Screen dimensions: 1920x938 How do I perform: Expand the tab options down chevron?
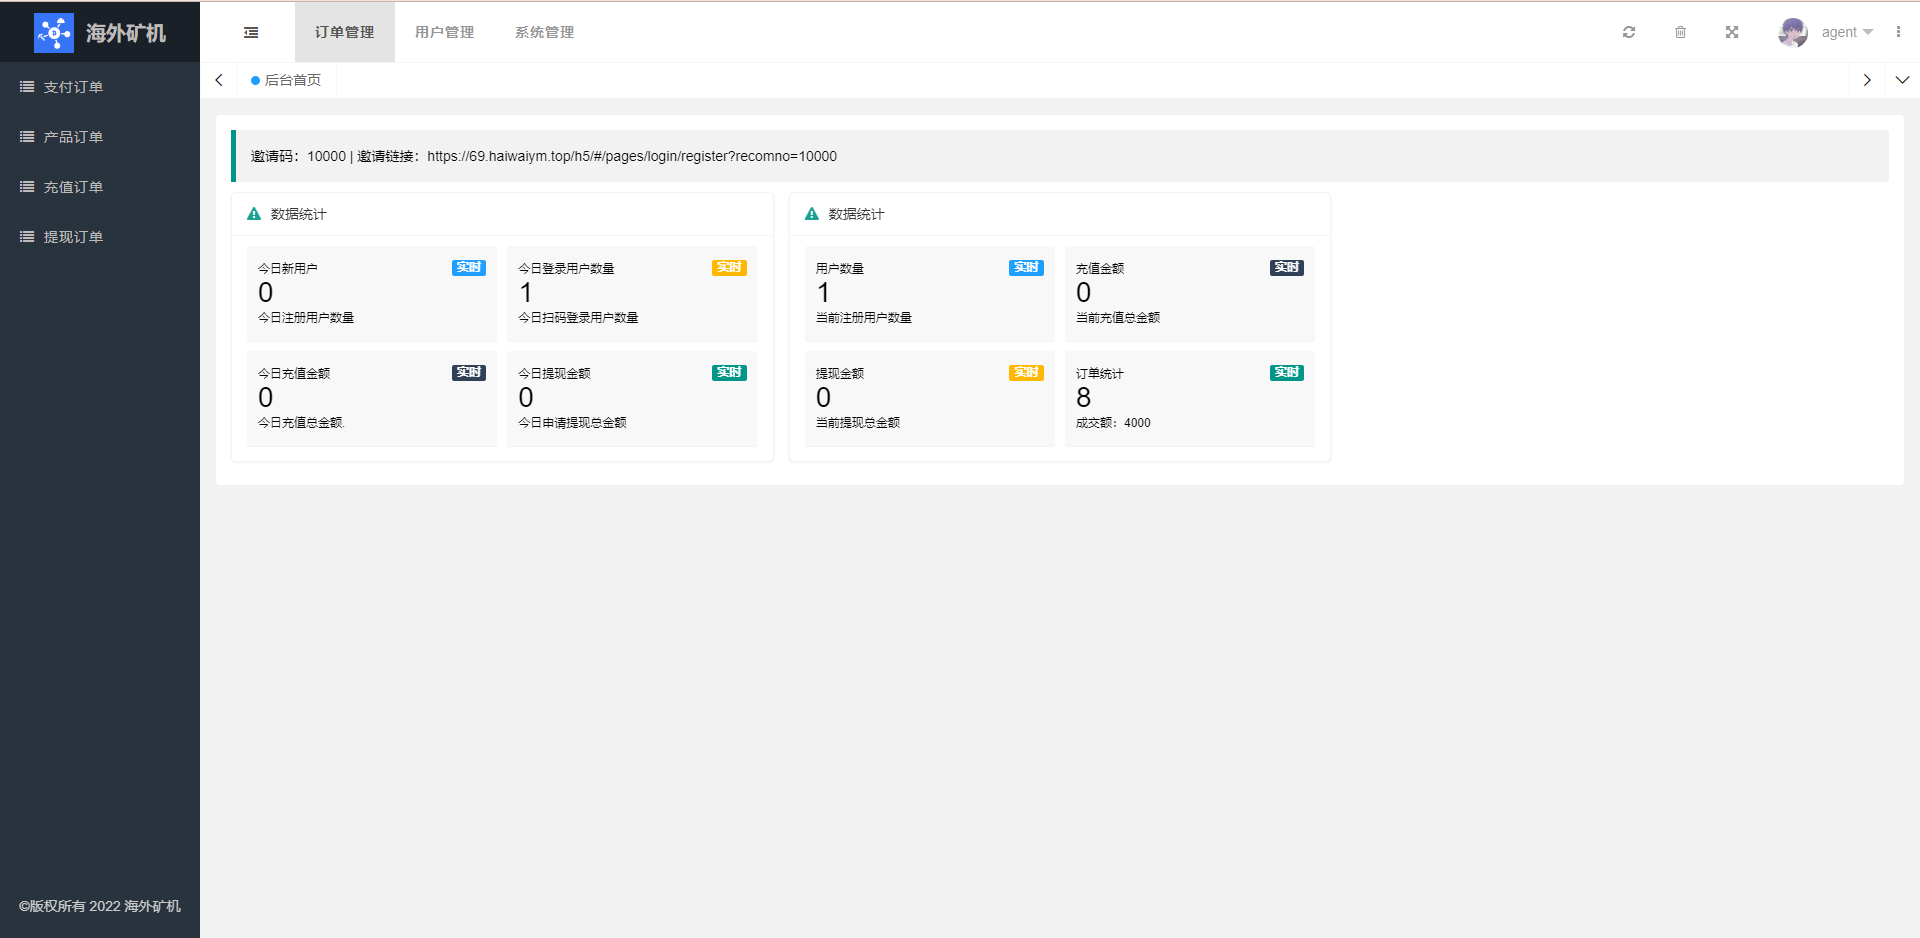(1902, 80)
